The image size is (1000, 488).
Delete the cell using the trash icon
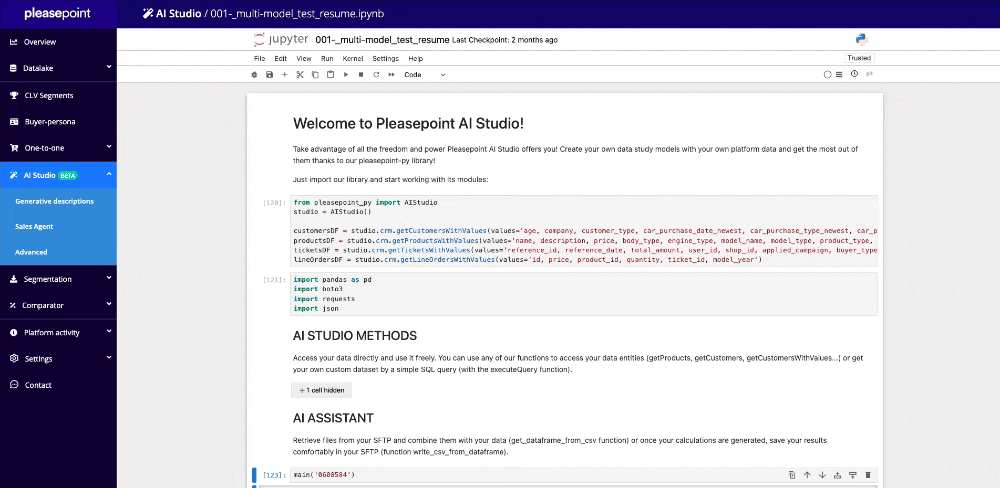point(868,474)
